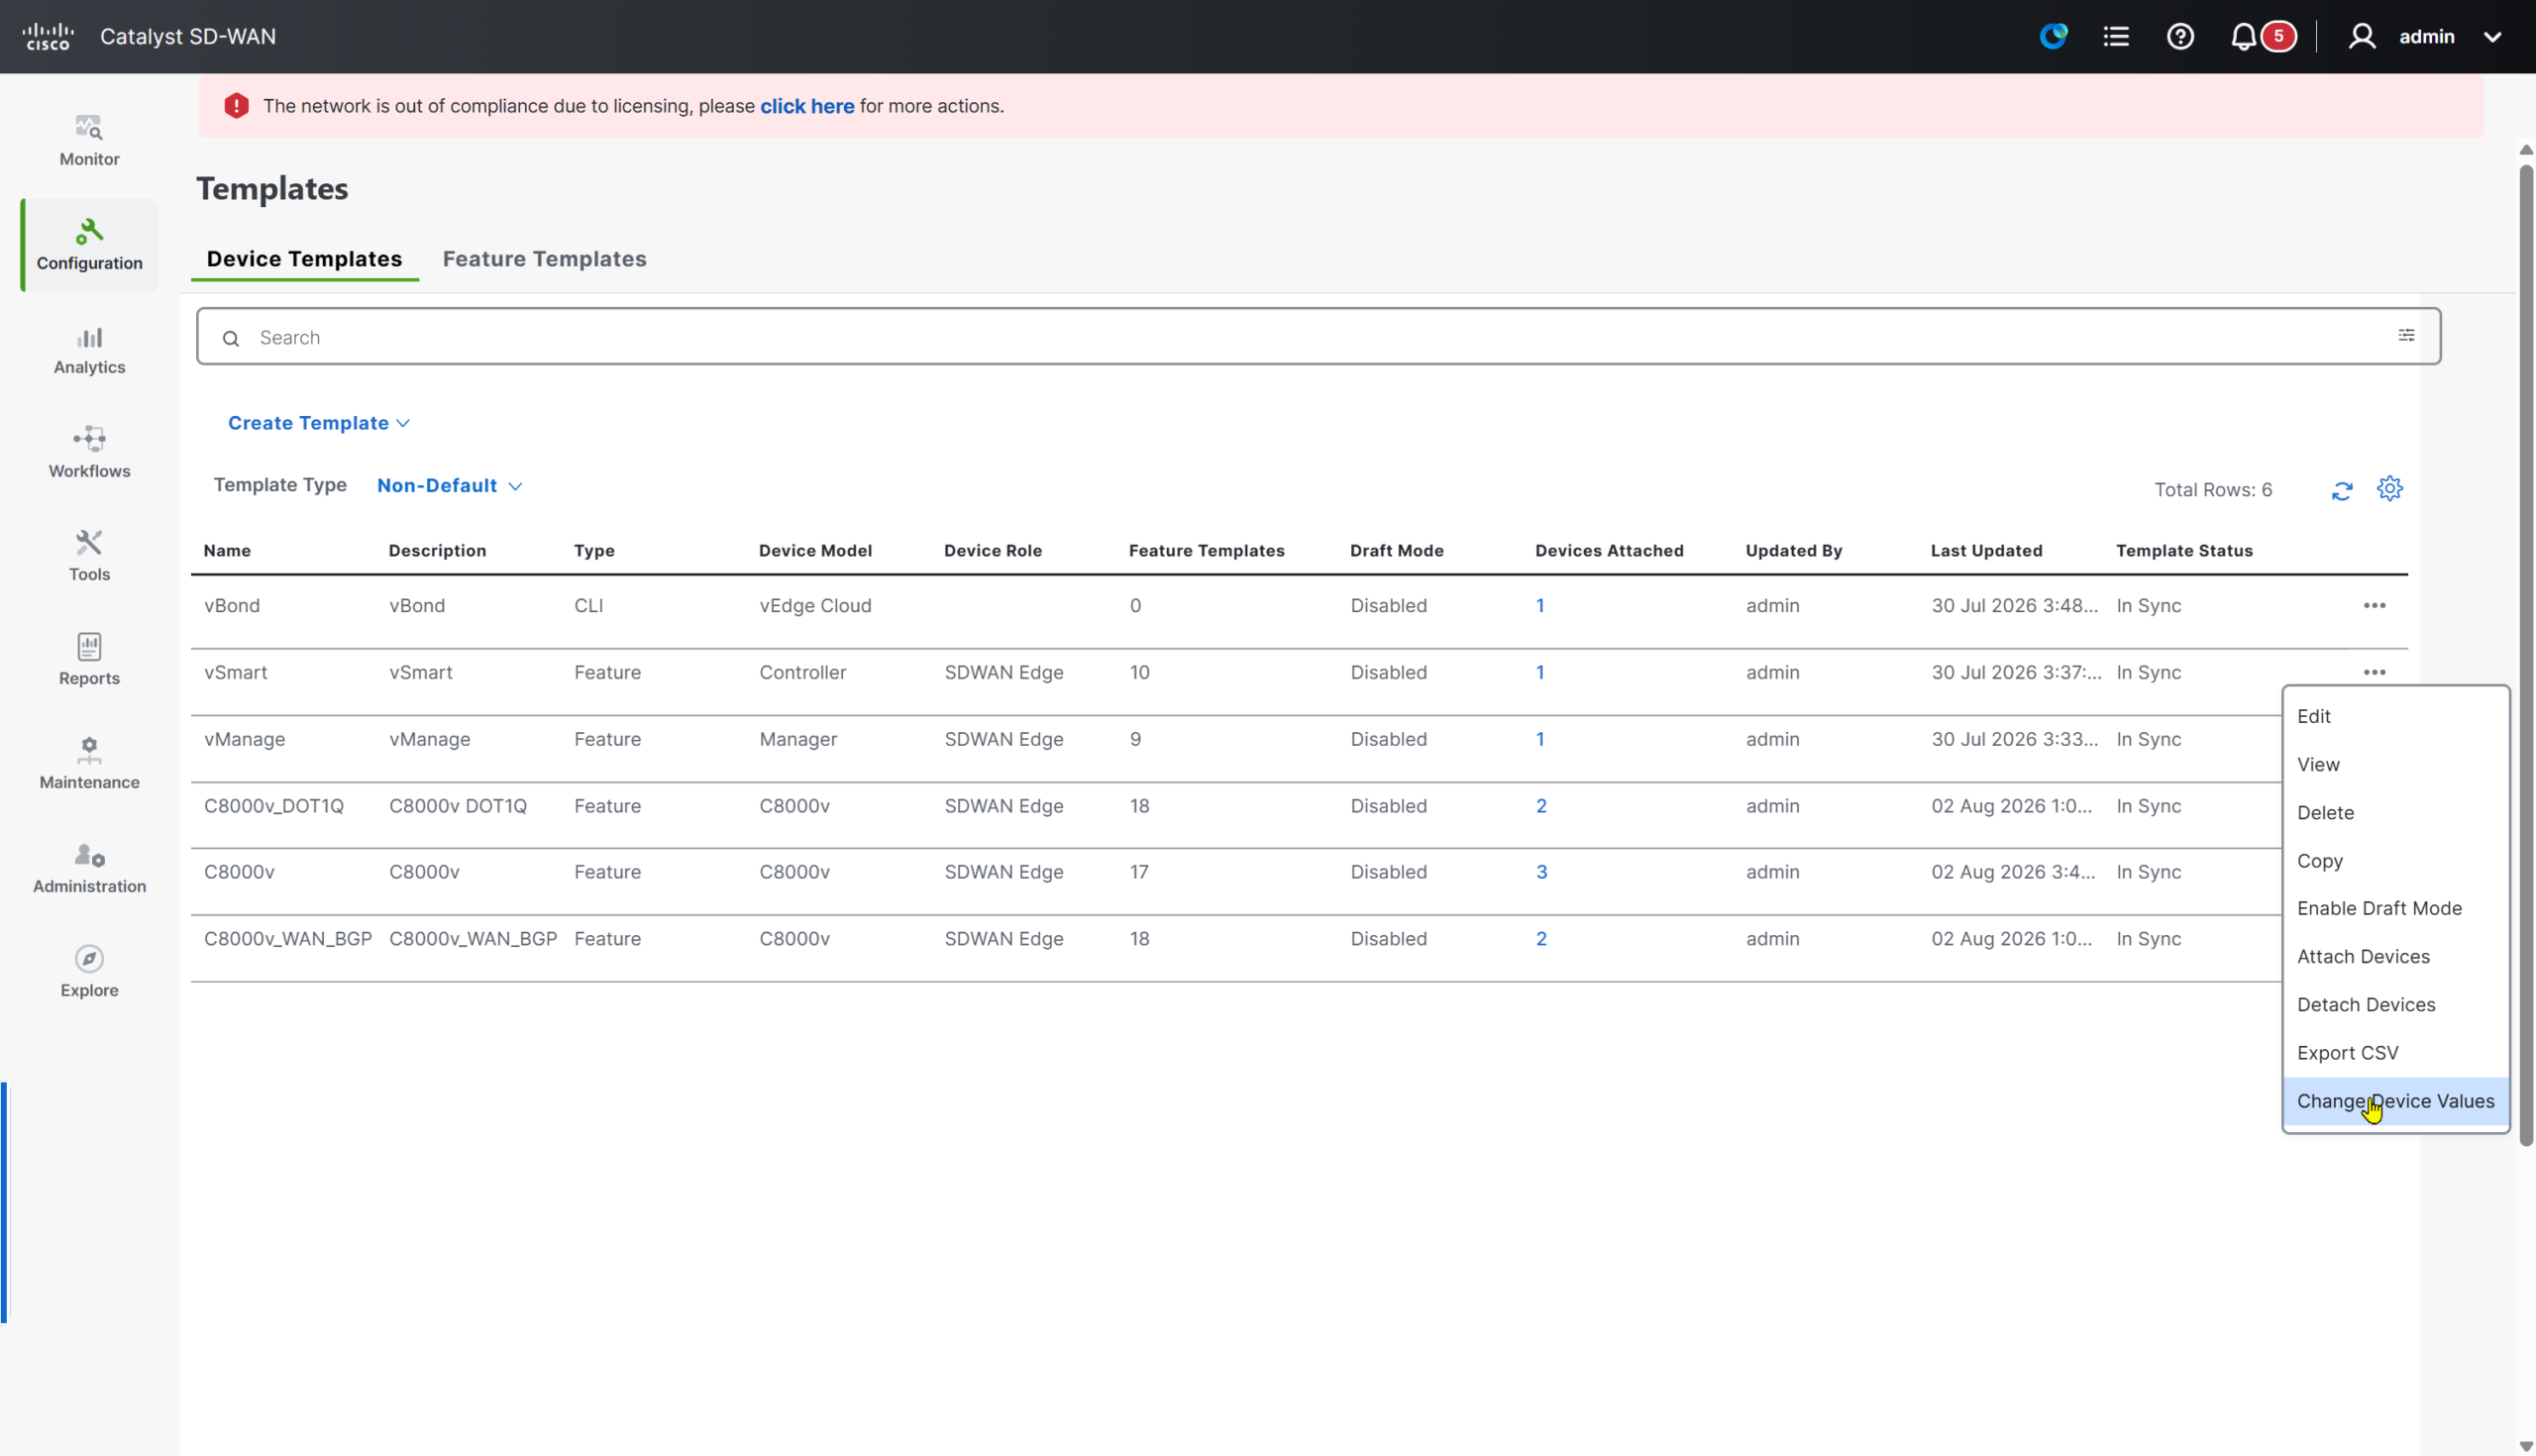Open the more actions menu for vSmart
Screen dimensions: 2536x1456
click(2374, 672)
